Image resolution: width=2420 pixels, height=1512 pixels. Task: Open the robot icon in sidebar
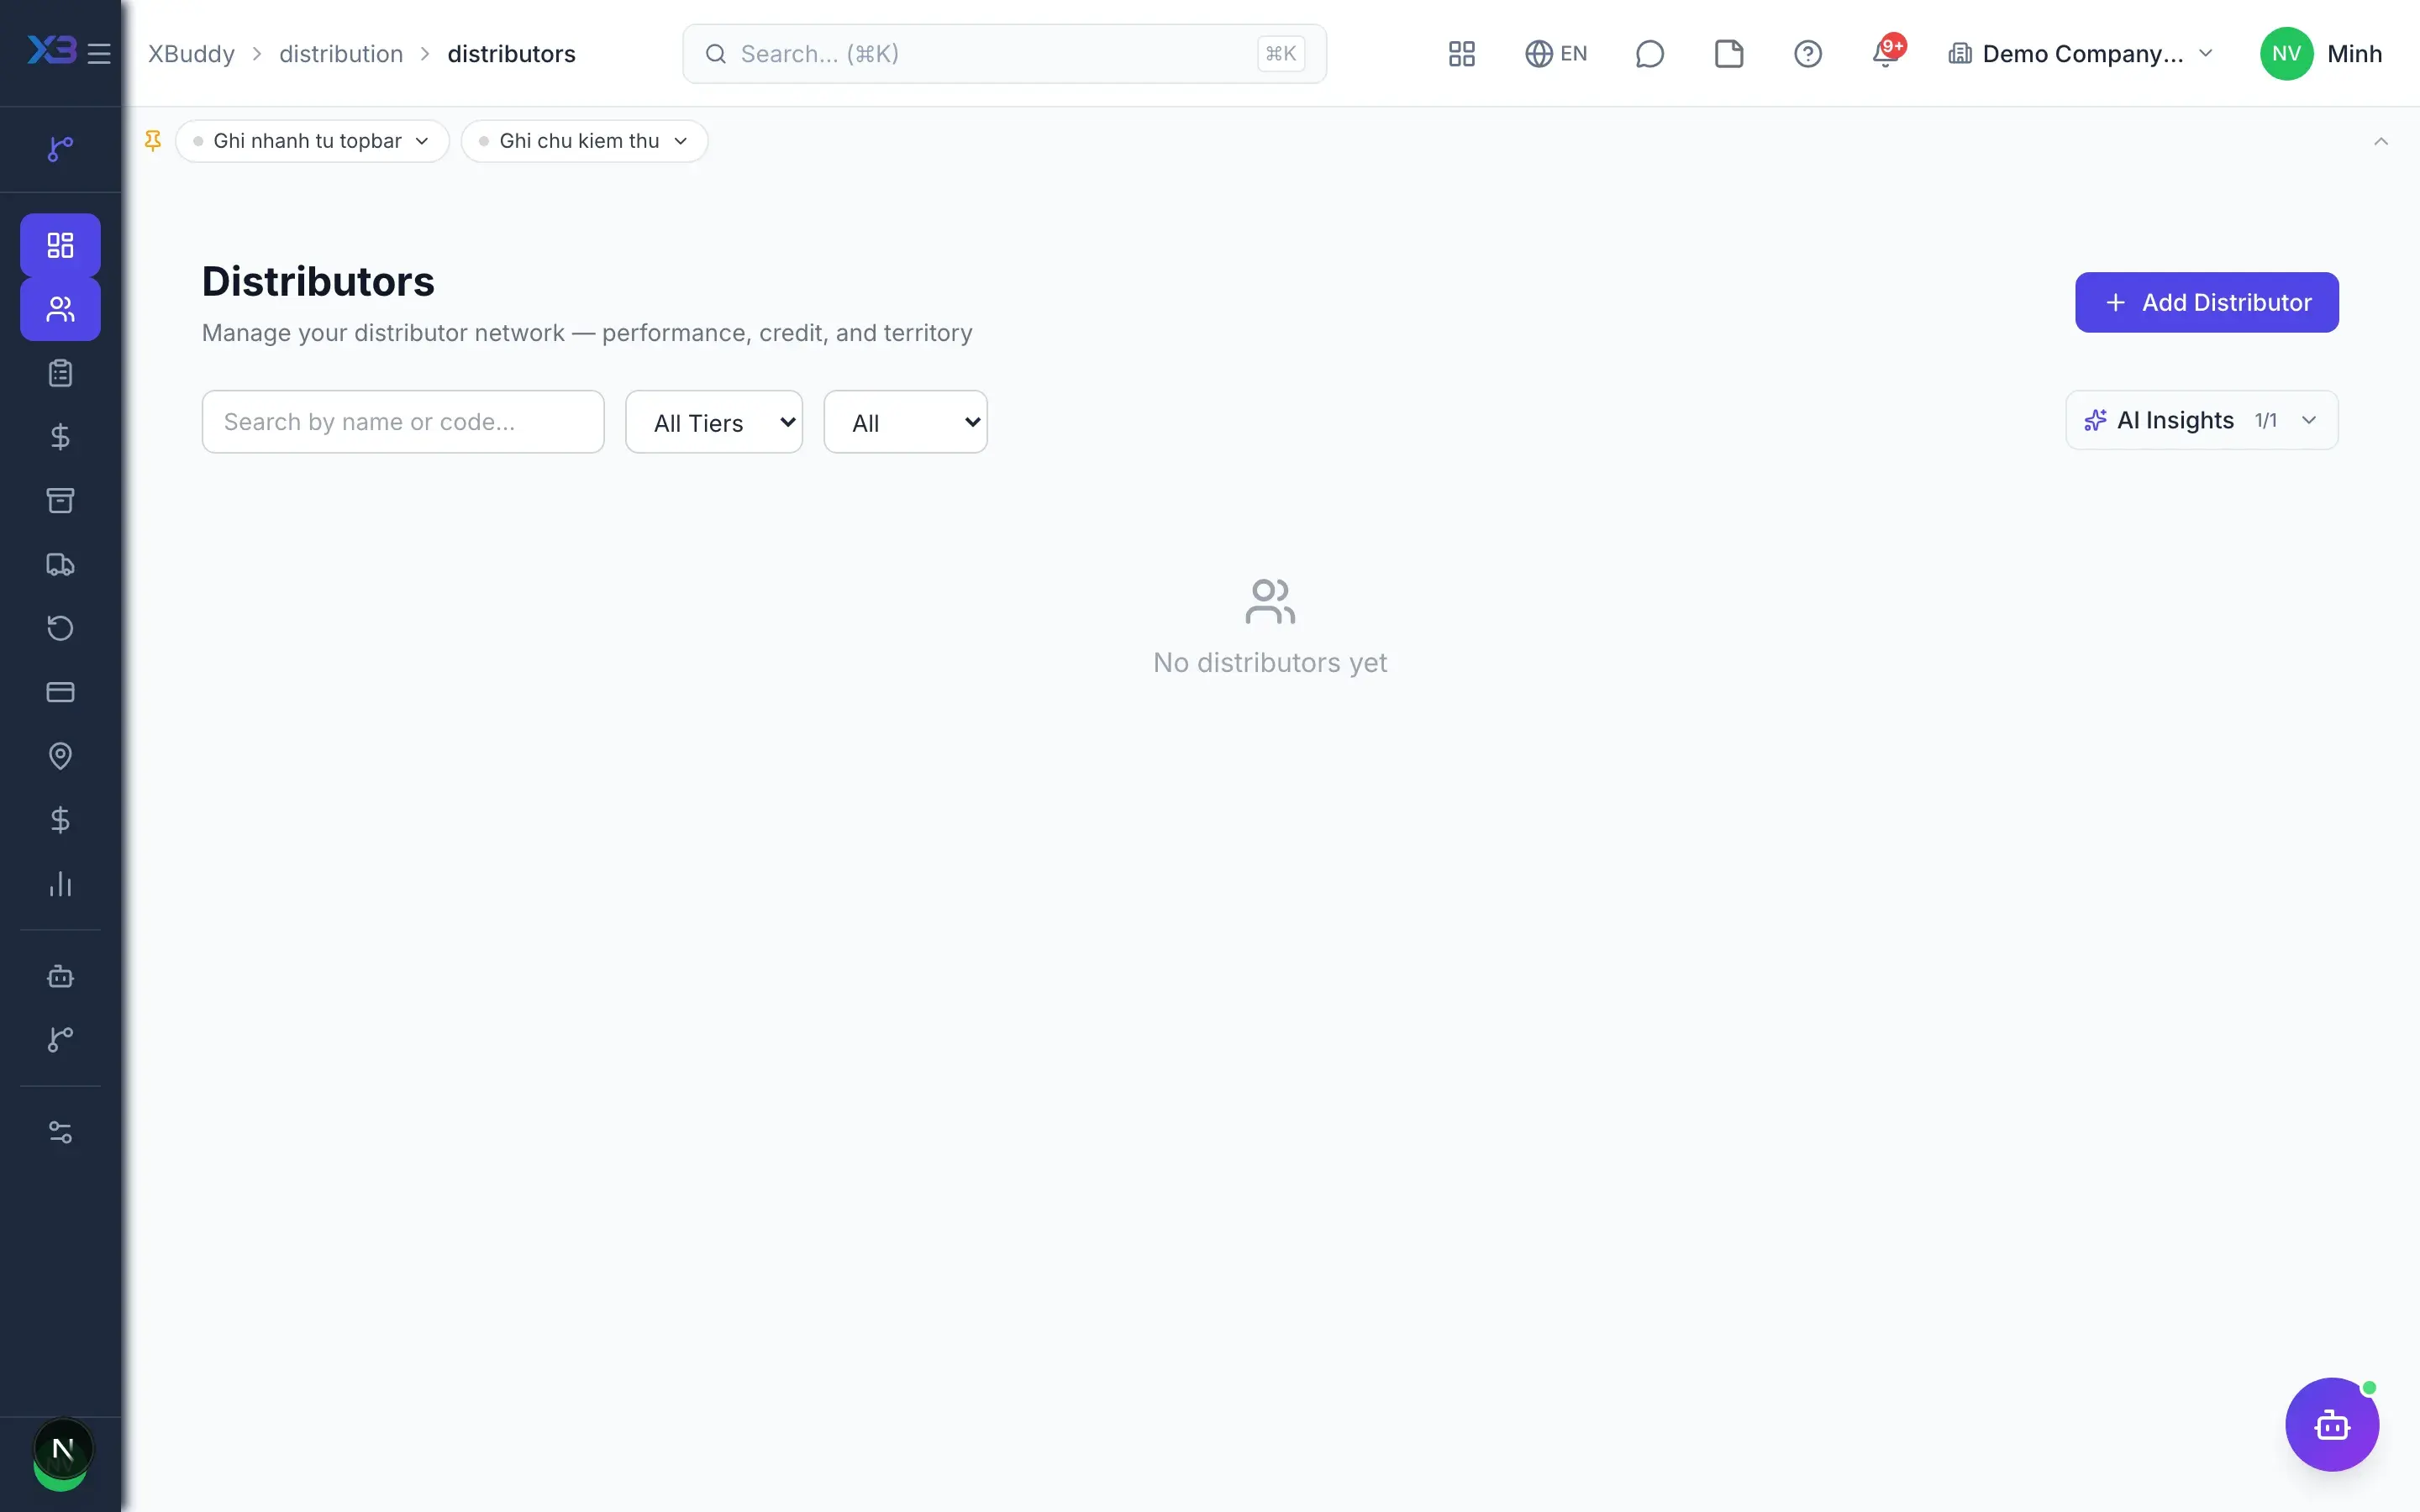[60, 976]
